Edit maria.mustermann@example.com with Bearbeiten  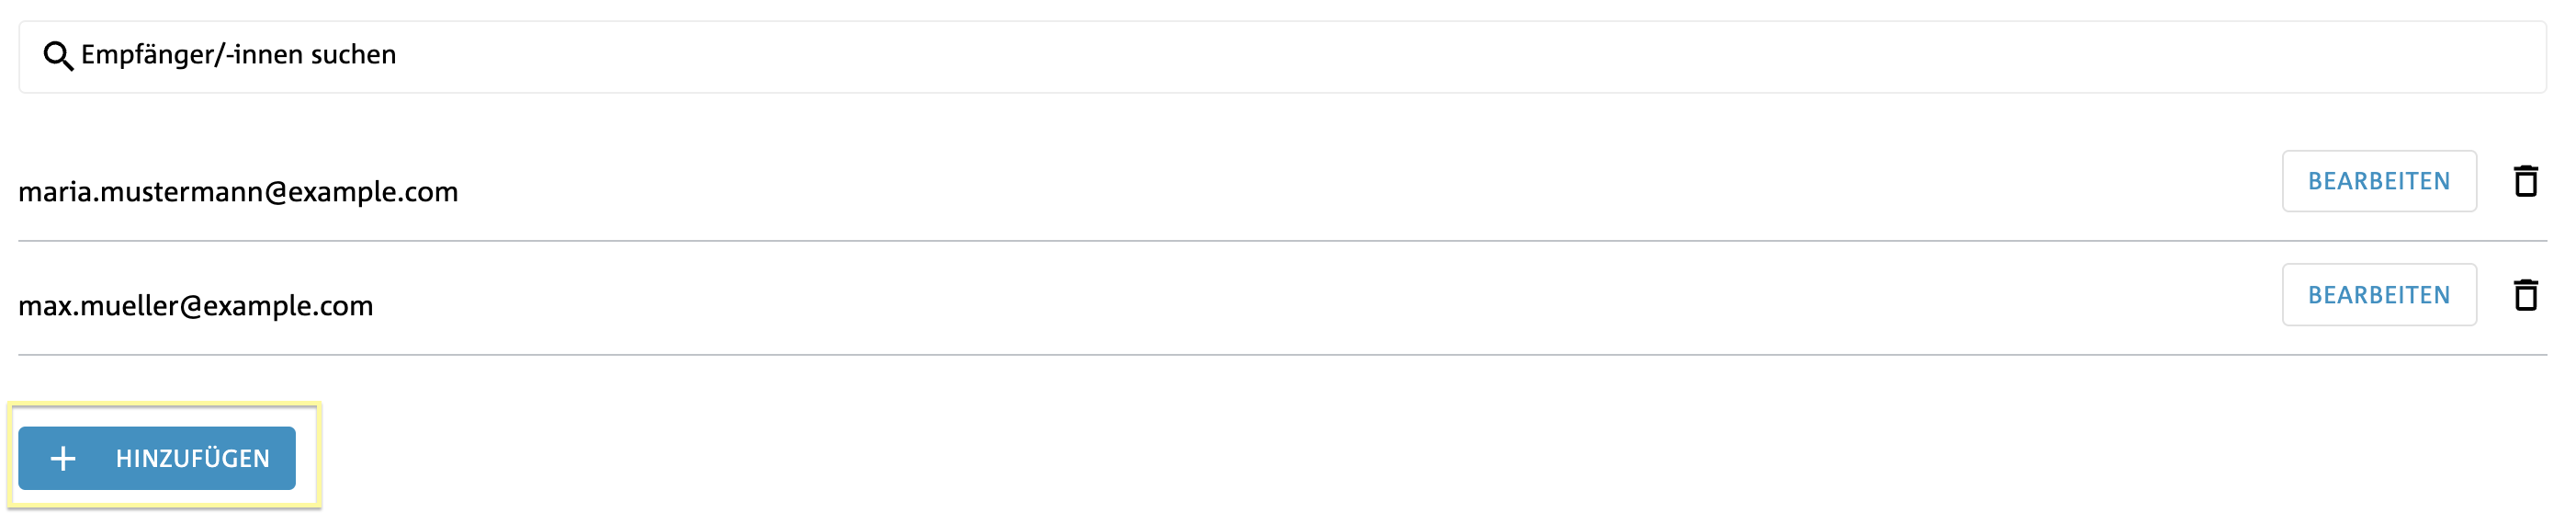(2379, 181)
